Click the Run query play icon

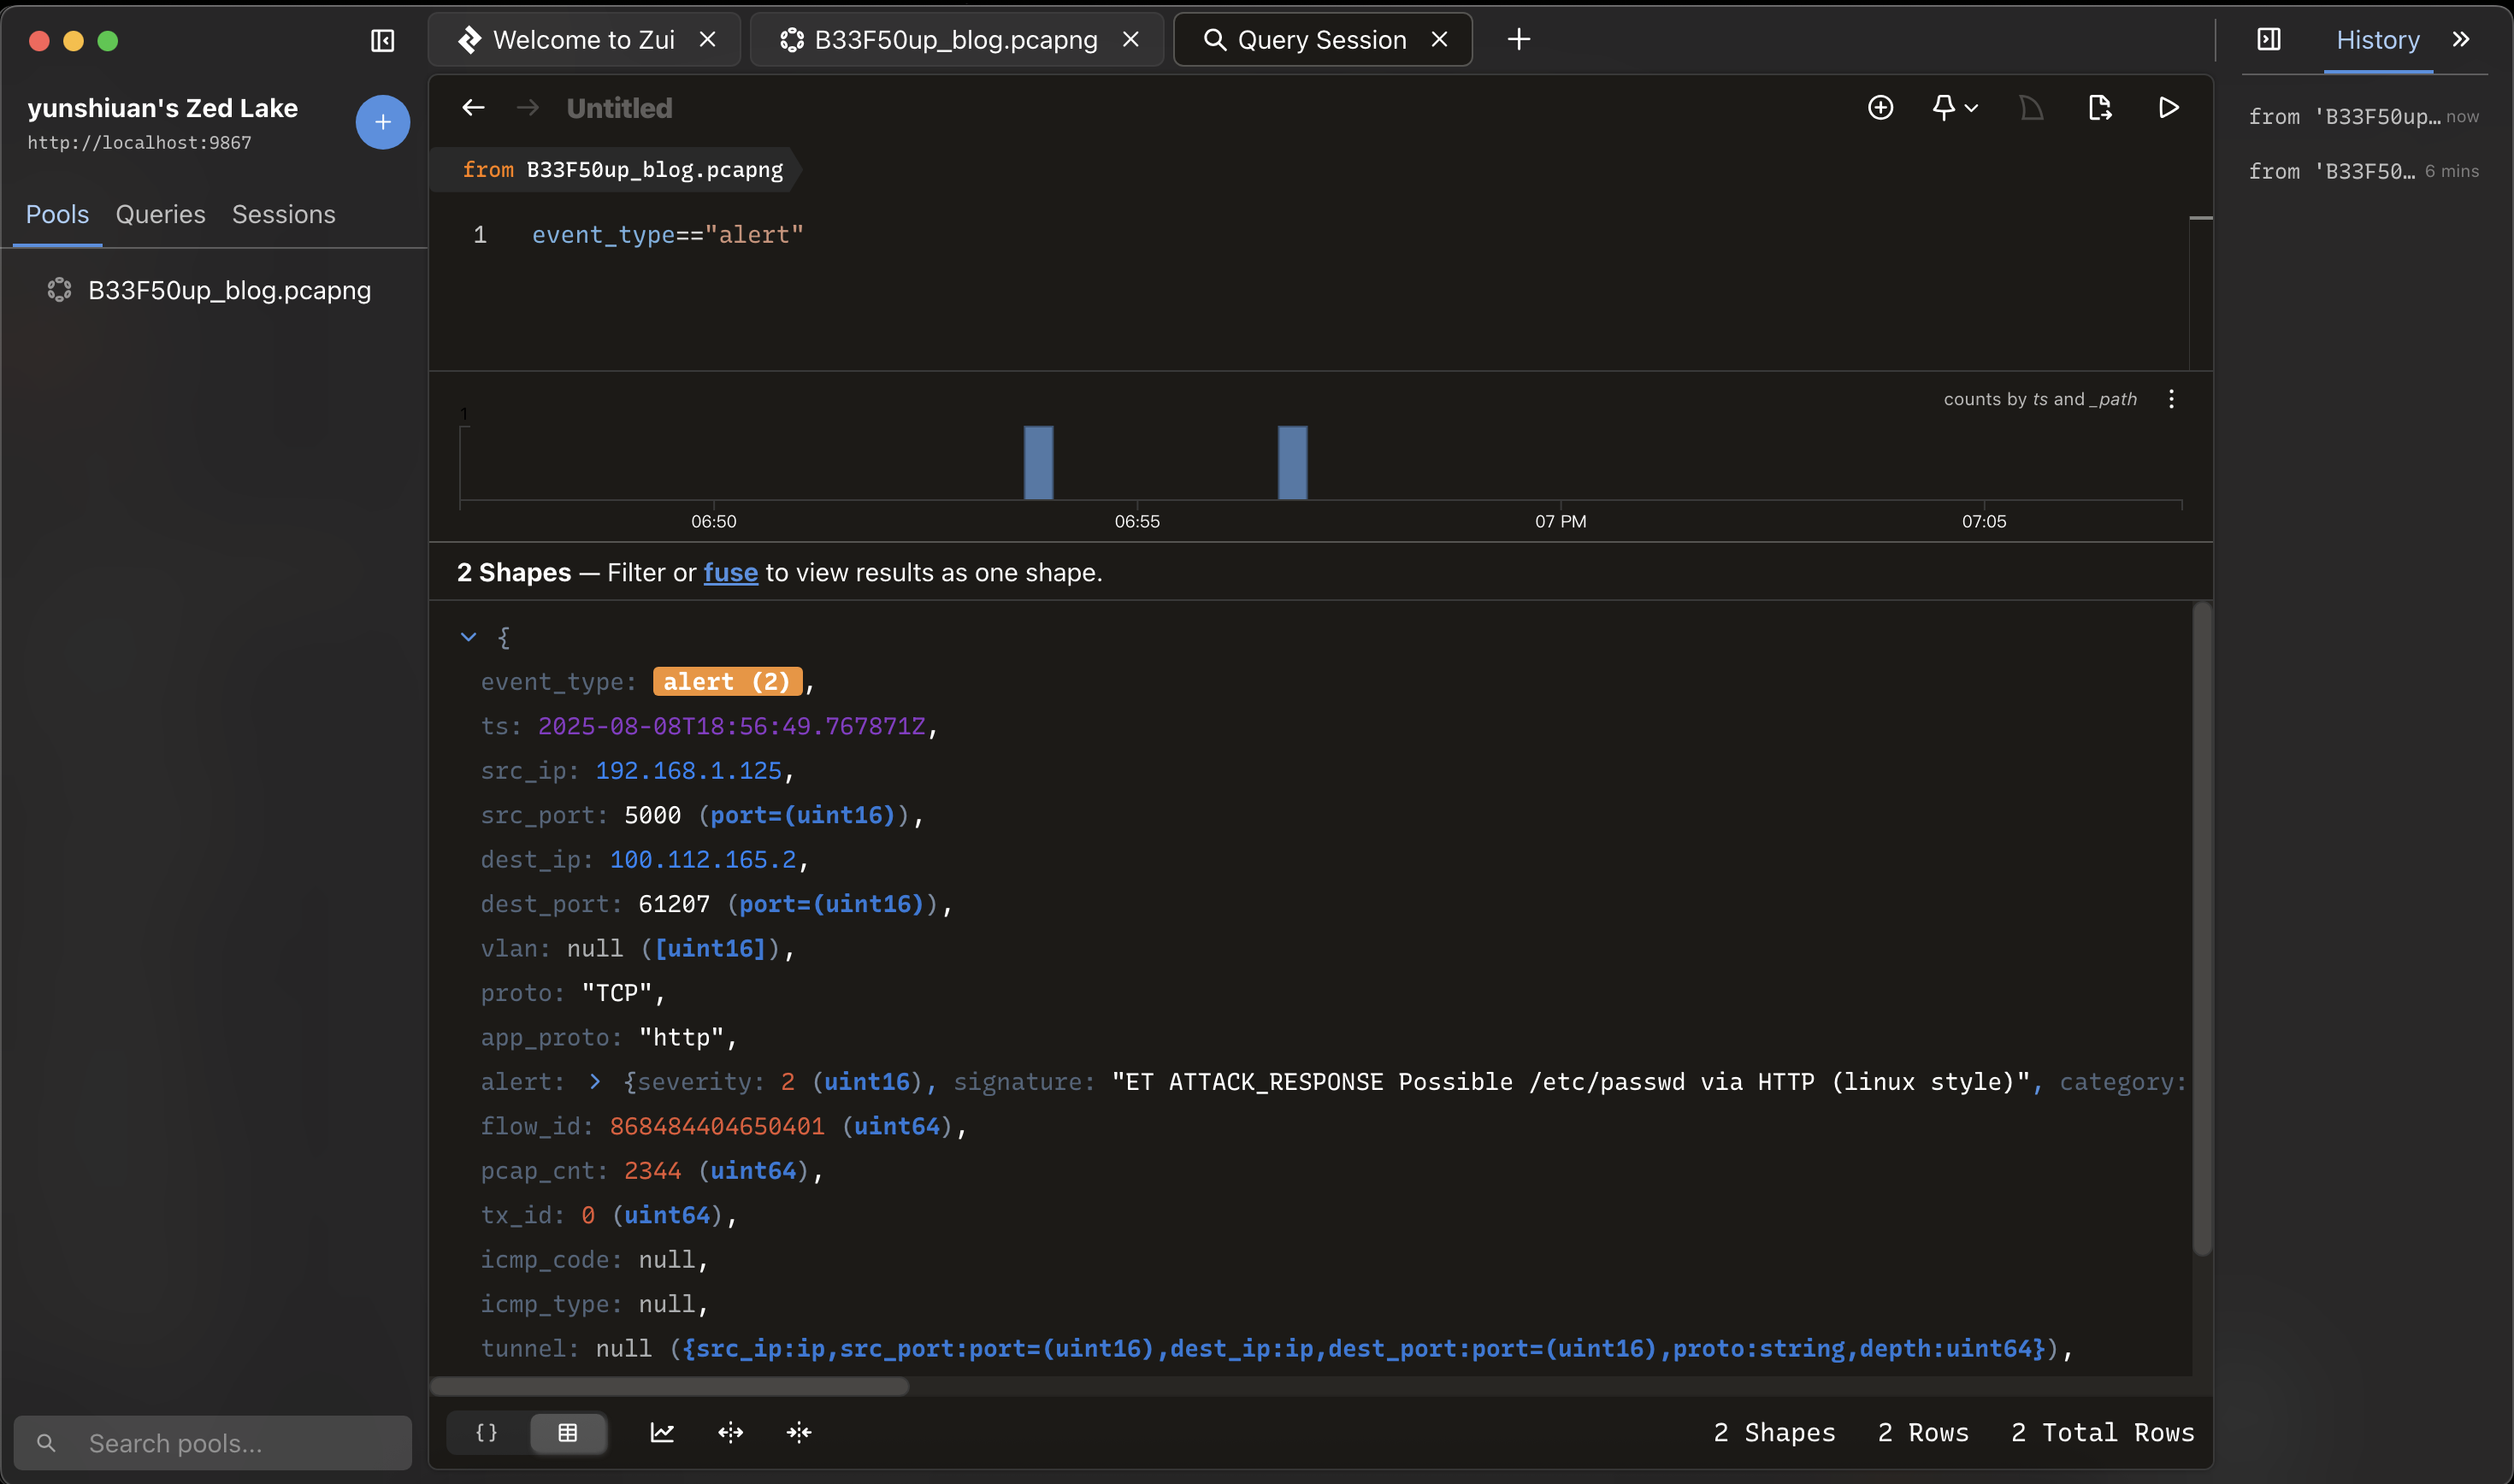click(x=2168, y=108)
